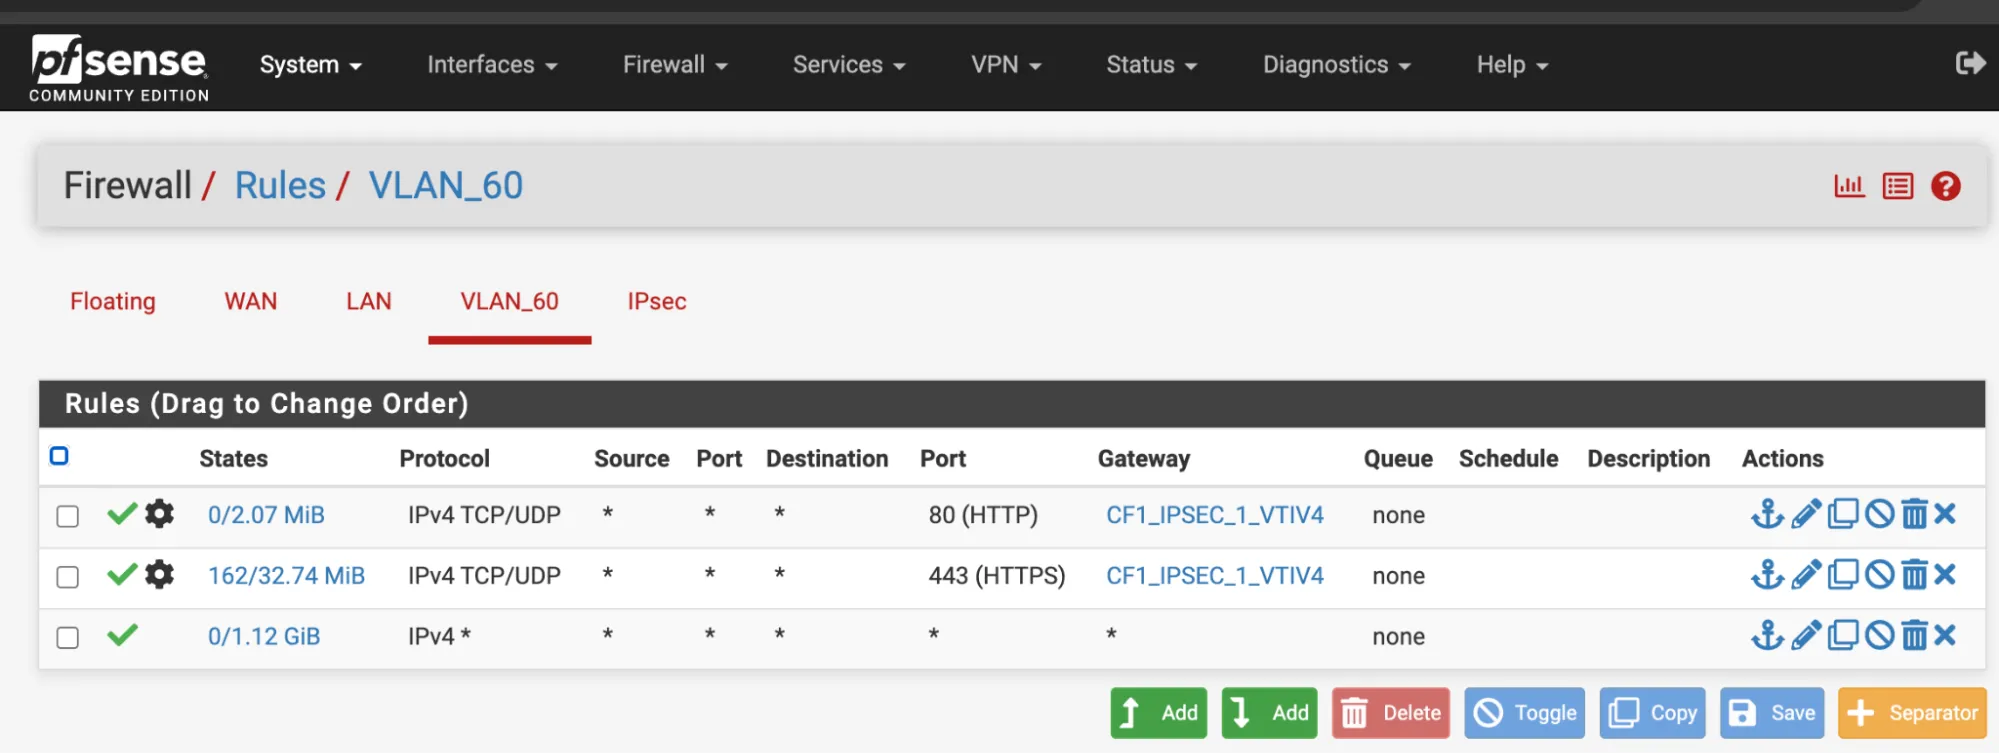Show the firewall log list icon
1999x753 pixels.
[1897, 186]
